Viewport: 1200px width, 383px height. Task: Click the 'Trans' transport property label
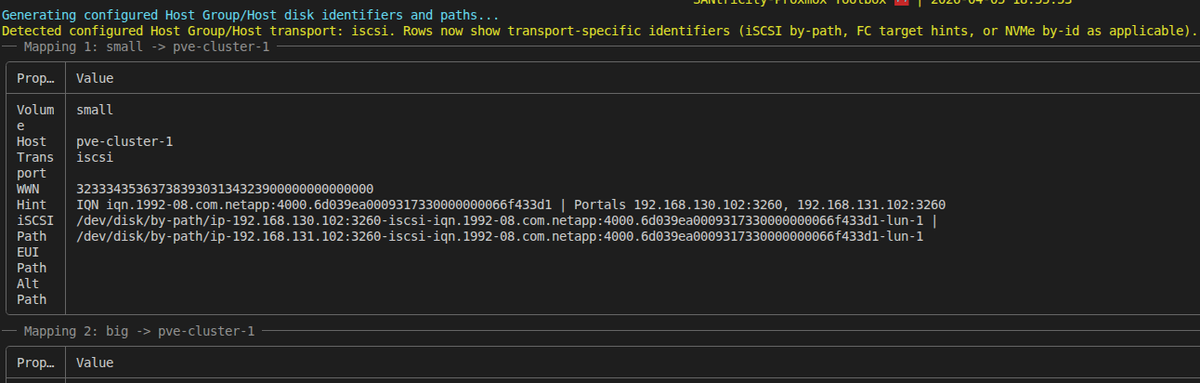35,157
